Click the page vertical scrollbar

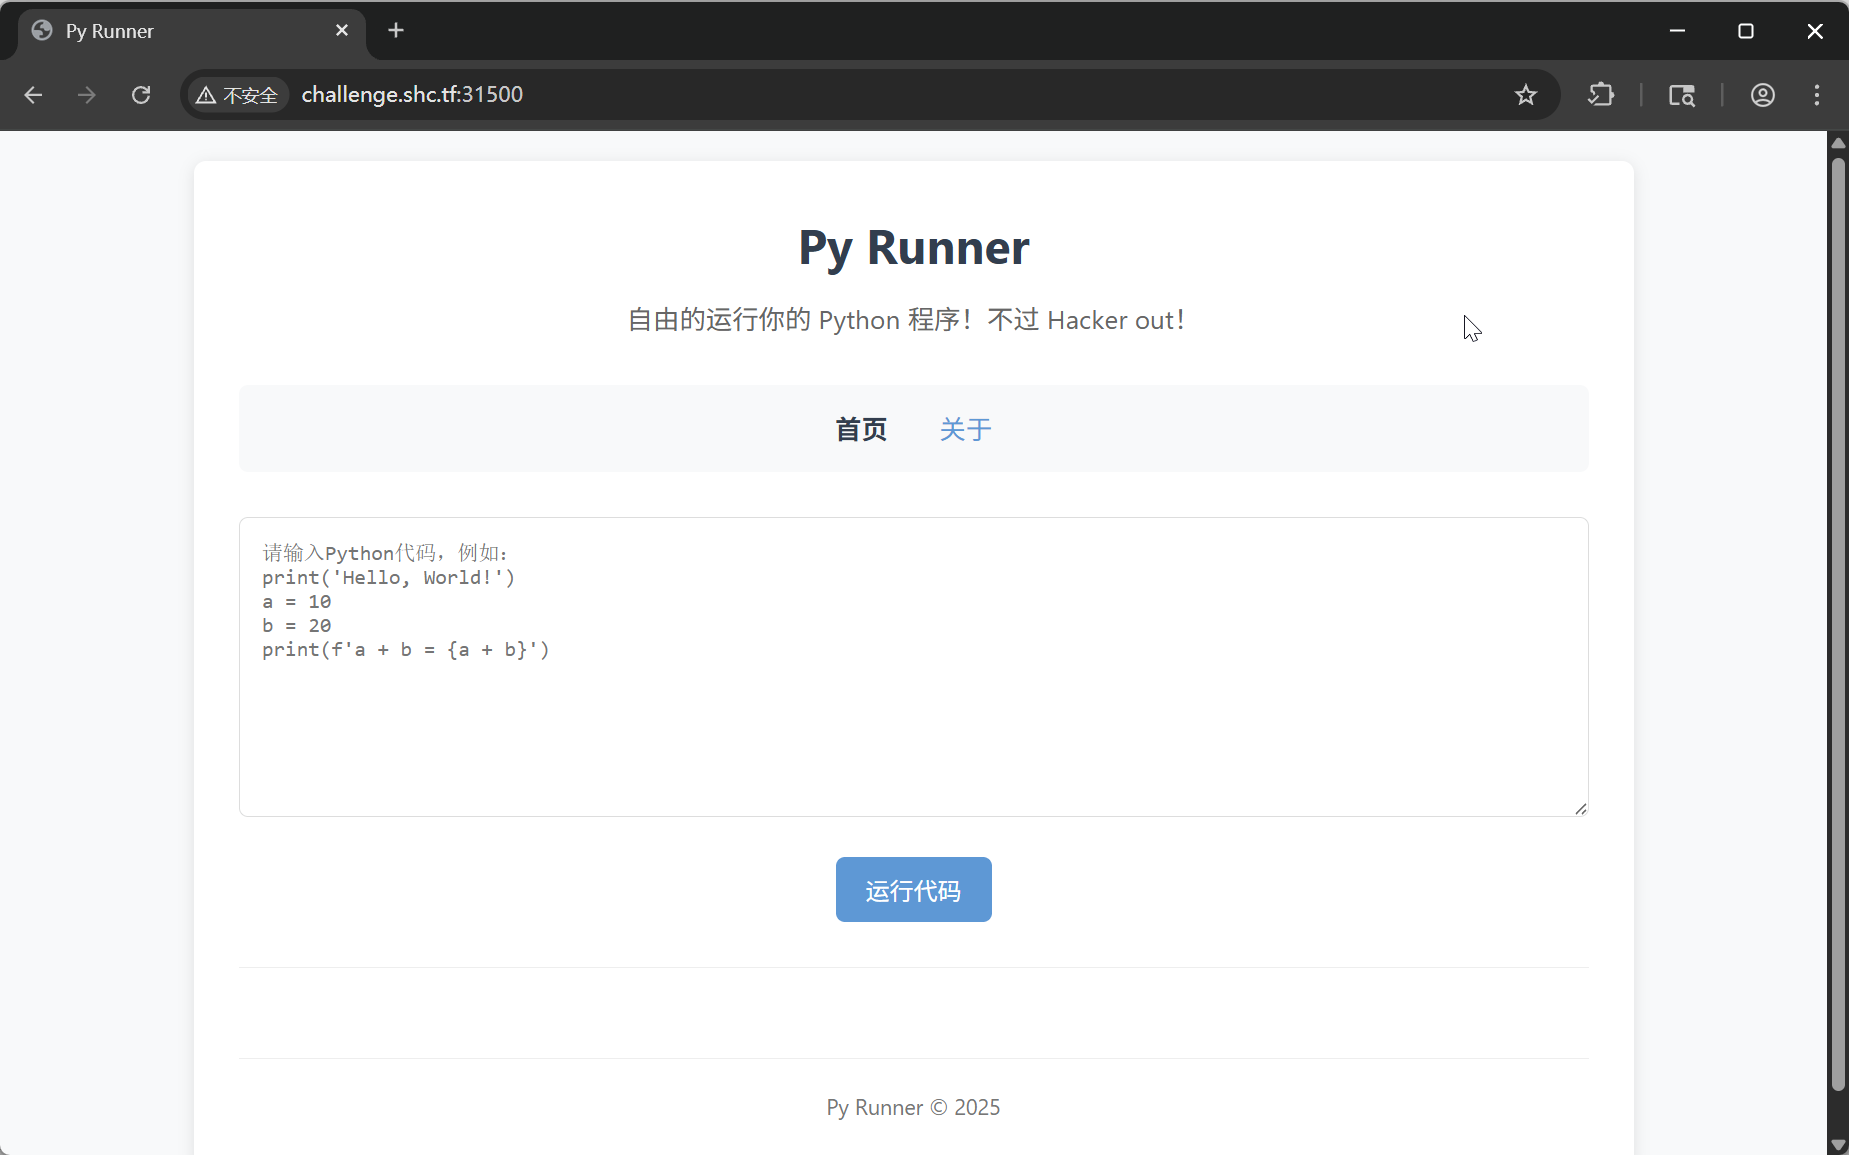(1837, 620)
